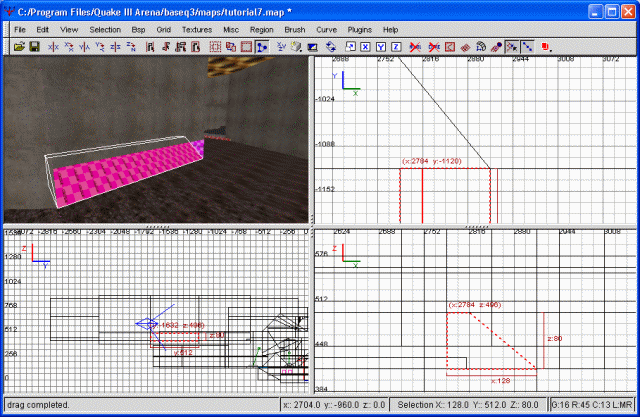
Task: Open the Selection menu
Action: point(105,30)
